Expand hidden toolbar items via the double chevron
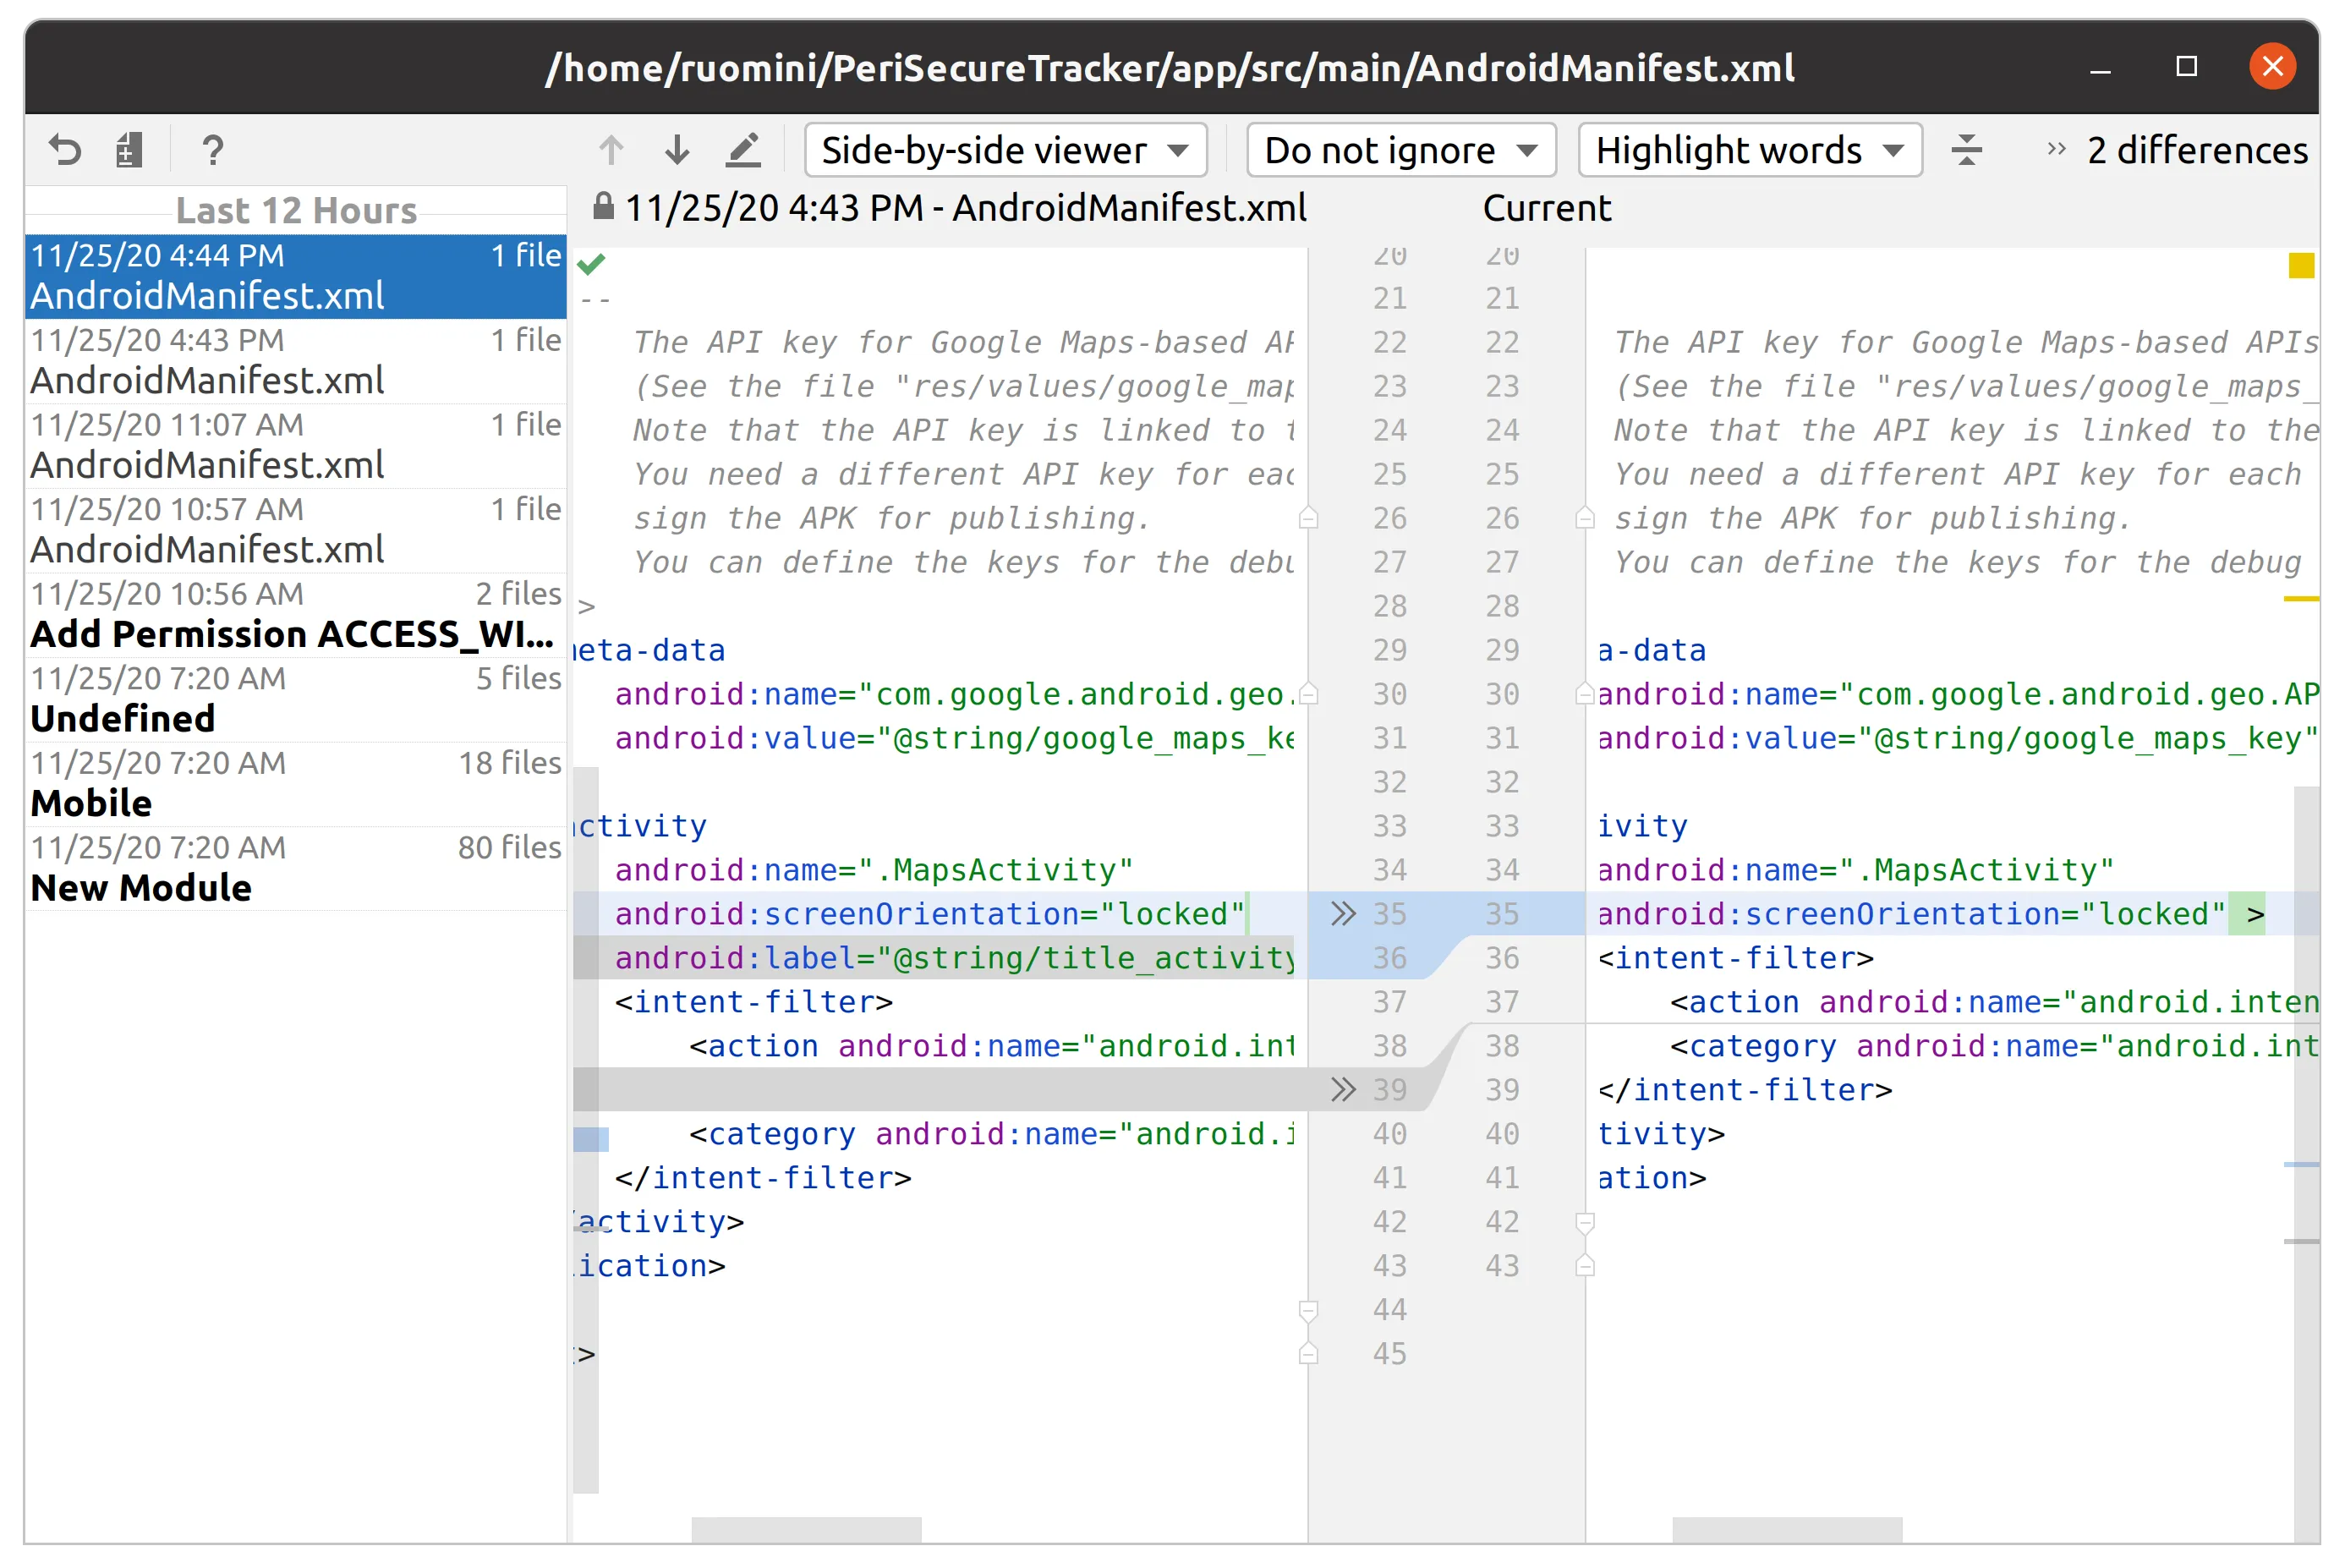This screenshot has width=2345, height=1568. point(2056,150)
